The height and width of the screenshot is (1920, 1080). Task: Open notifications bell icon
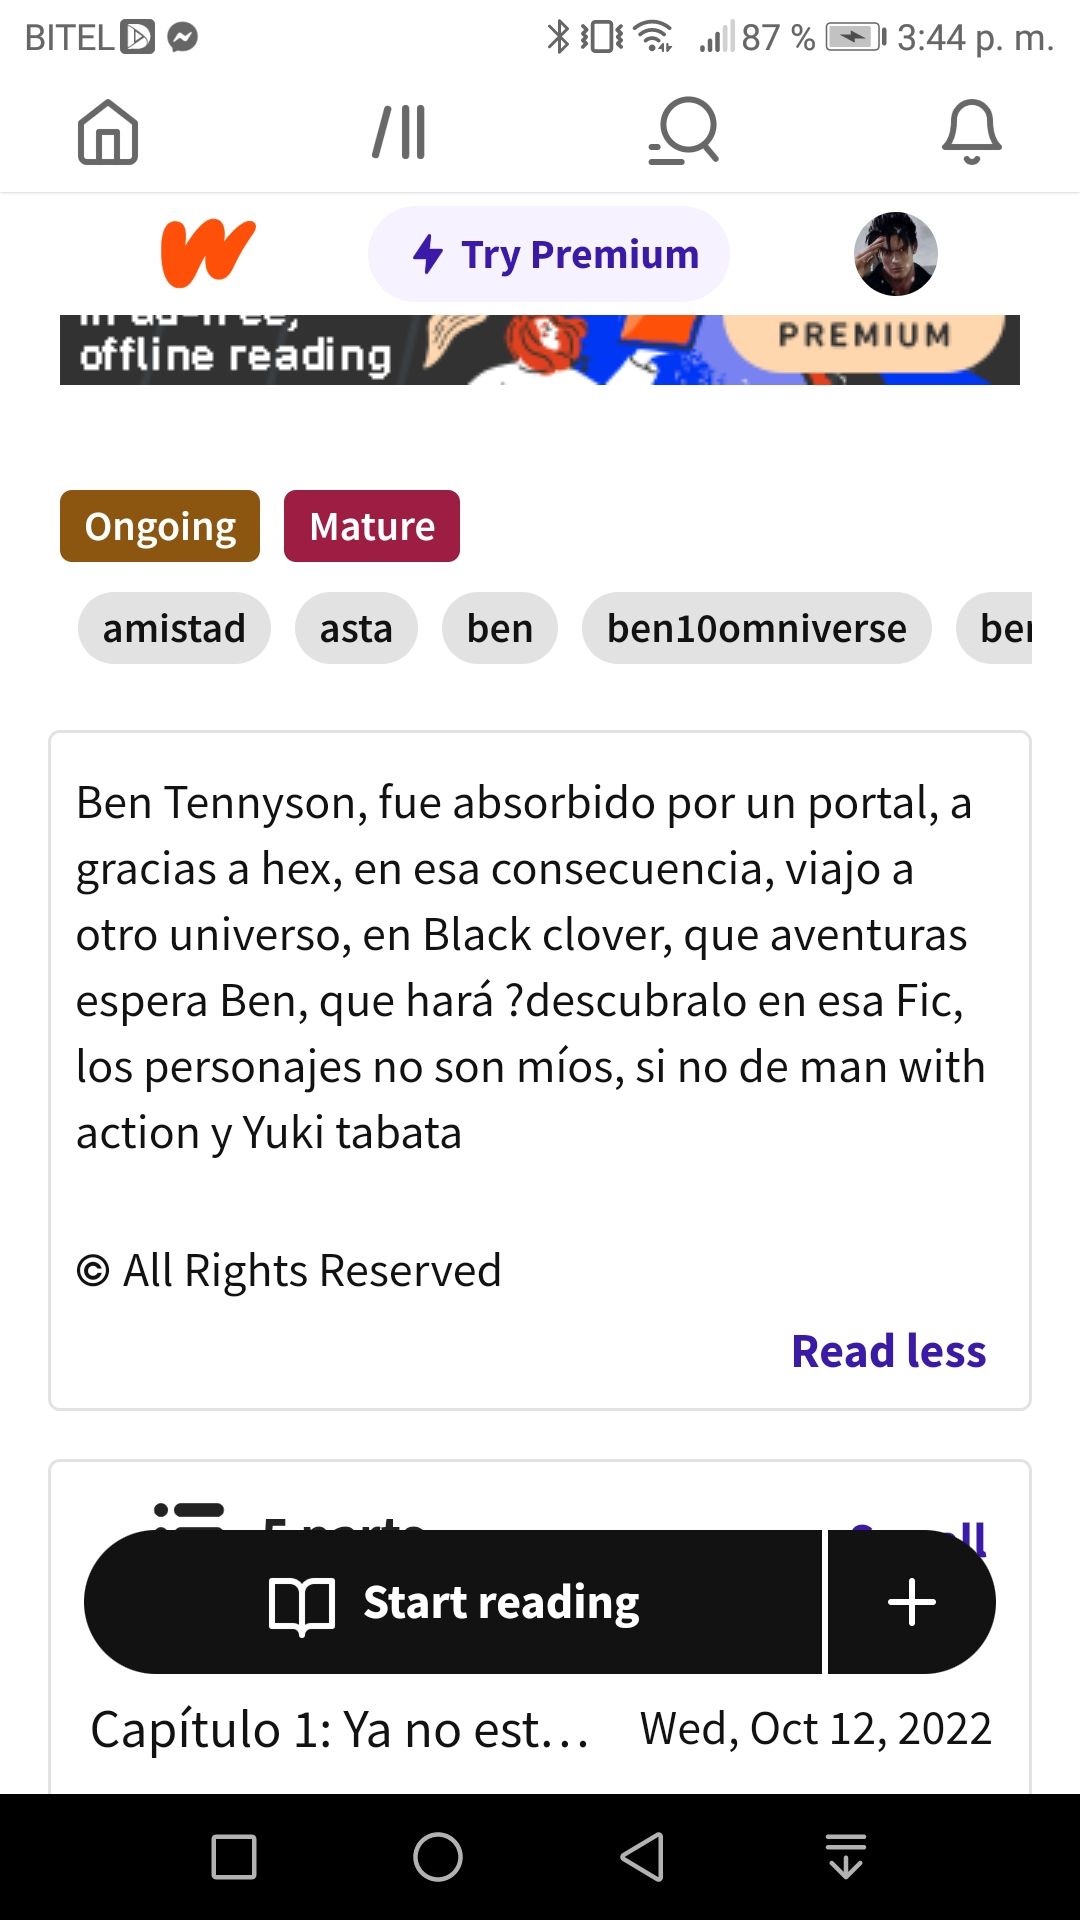pos(971,132)
